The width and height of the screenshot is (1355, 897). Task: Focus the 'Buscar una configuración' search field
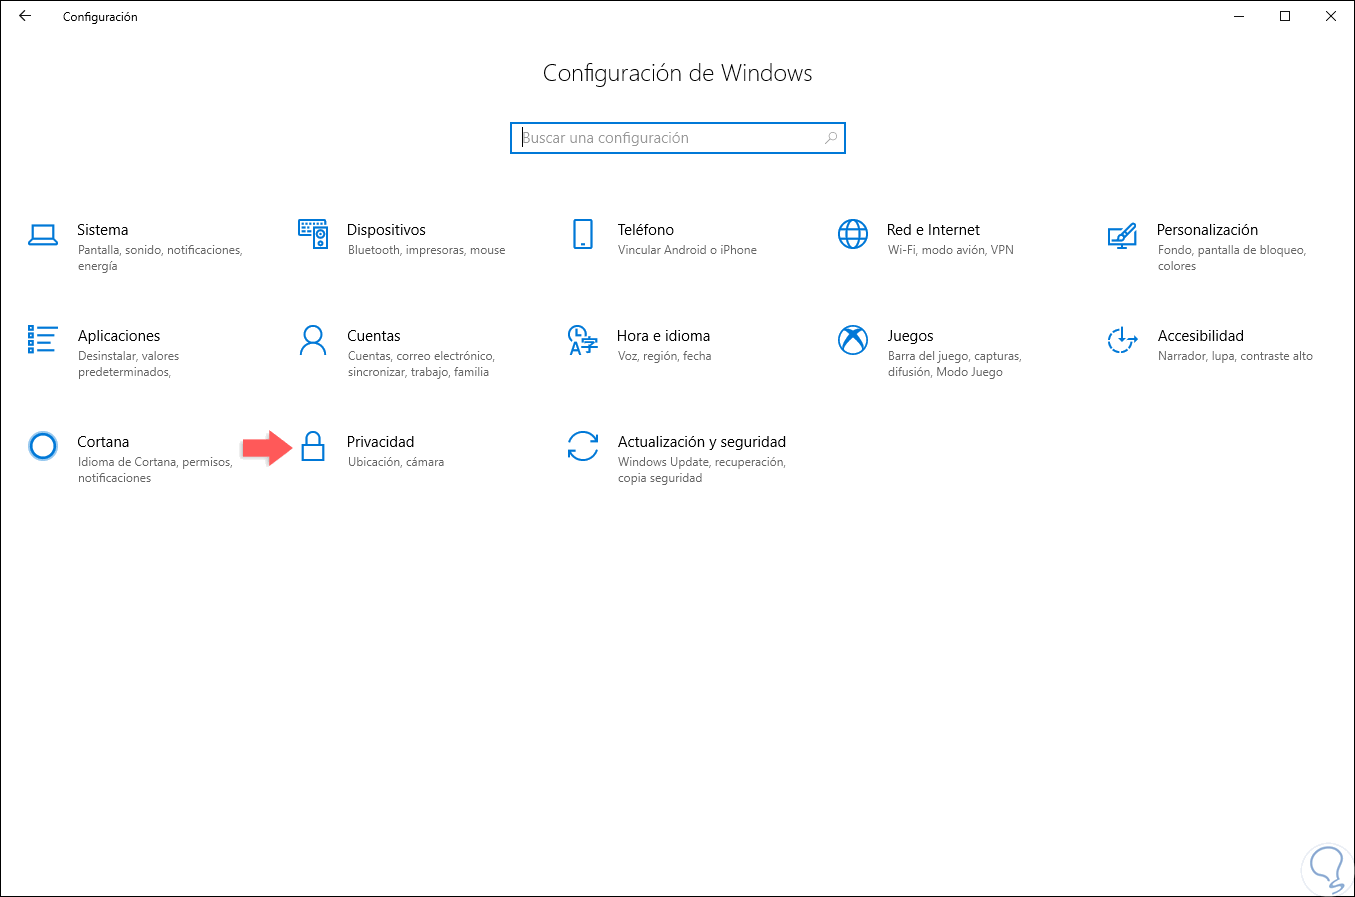click(678, 138)
